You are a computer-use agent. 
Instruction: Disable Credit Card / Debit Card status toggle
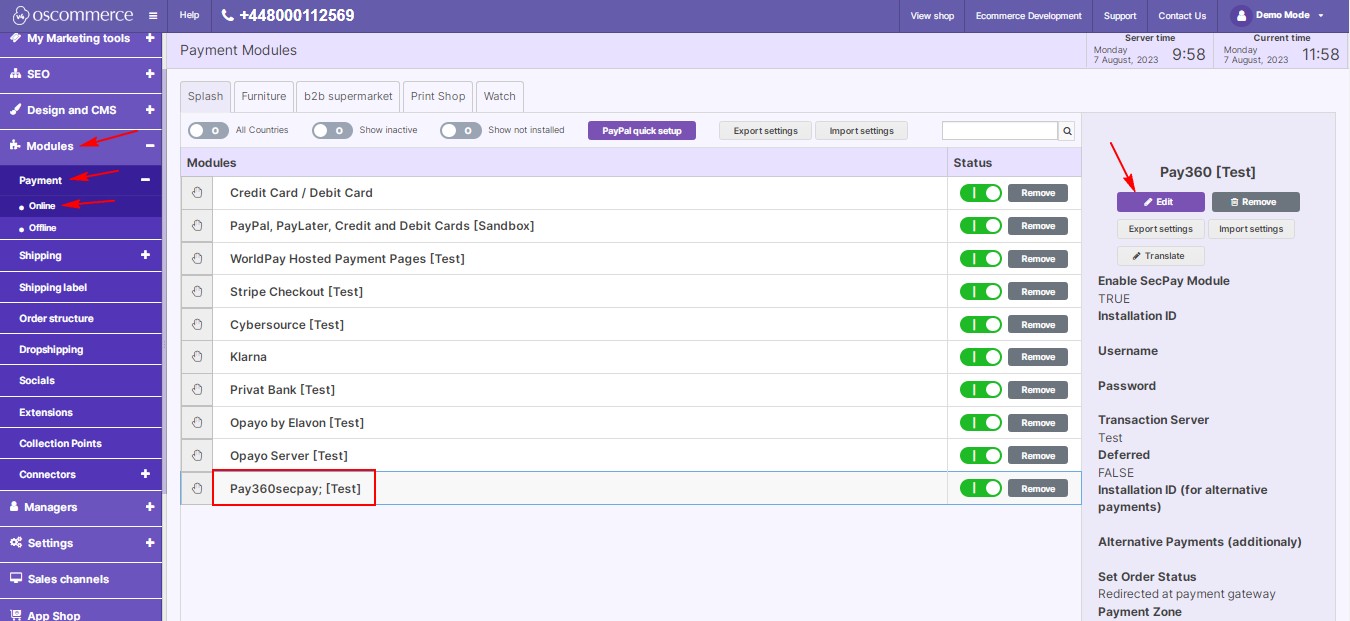[980, 193]
